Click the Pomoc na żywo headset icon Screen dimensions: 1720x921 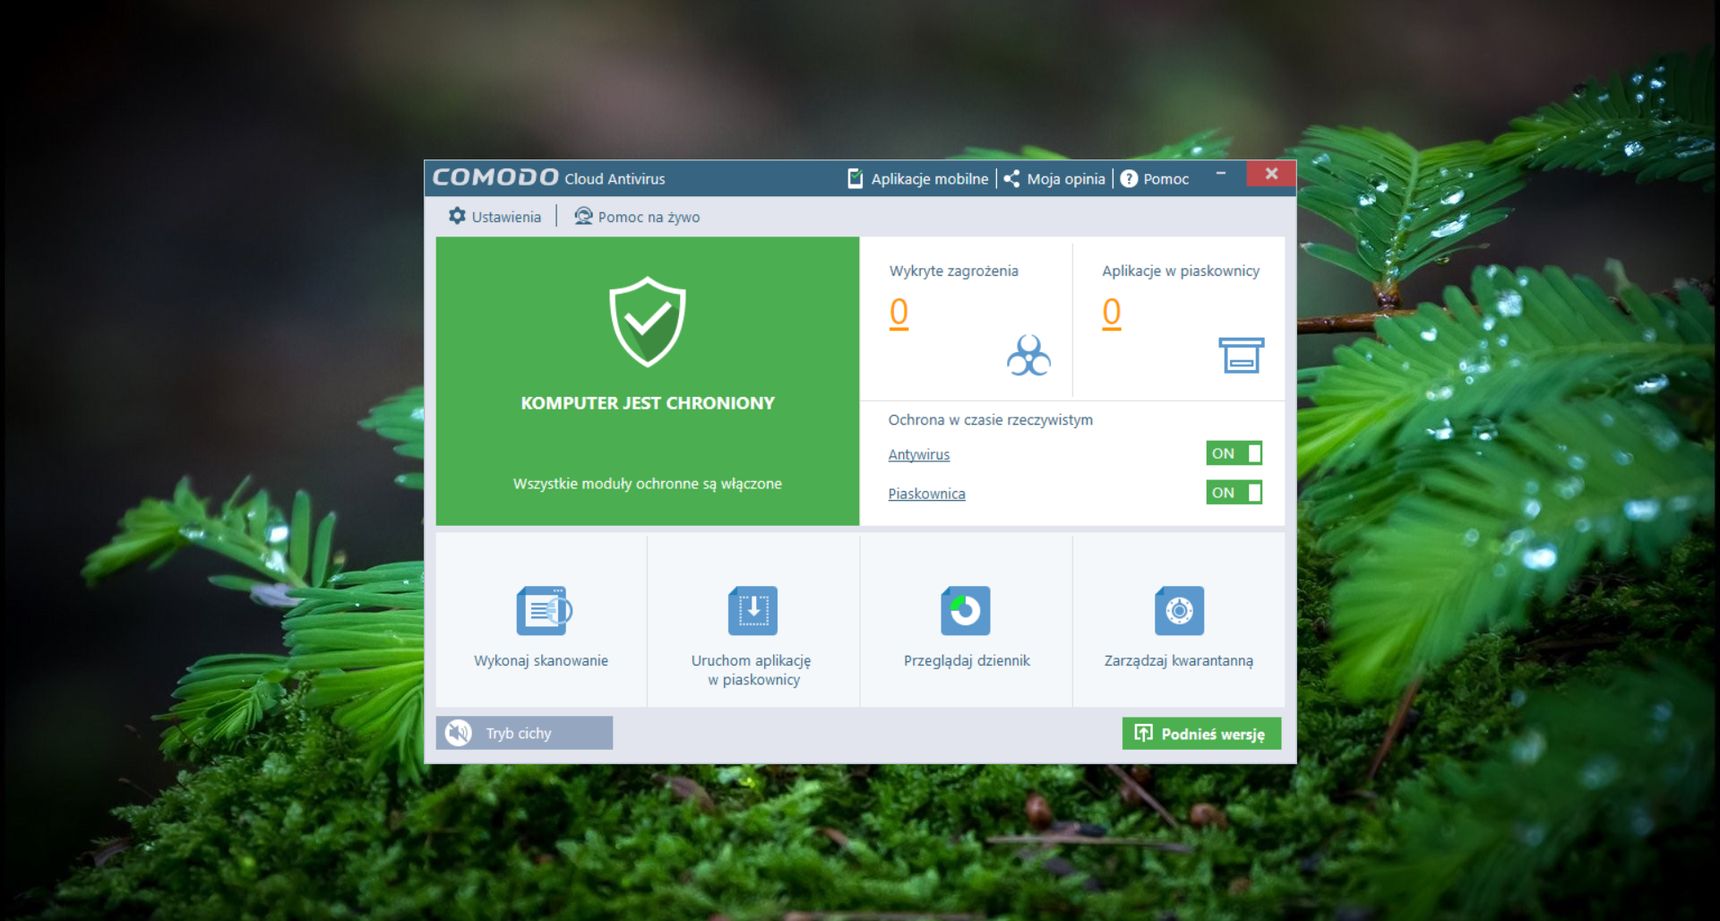point(583,216)
